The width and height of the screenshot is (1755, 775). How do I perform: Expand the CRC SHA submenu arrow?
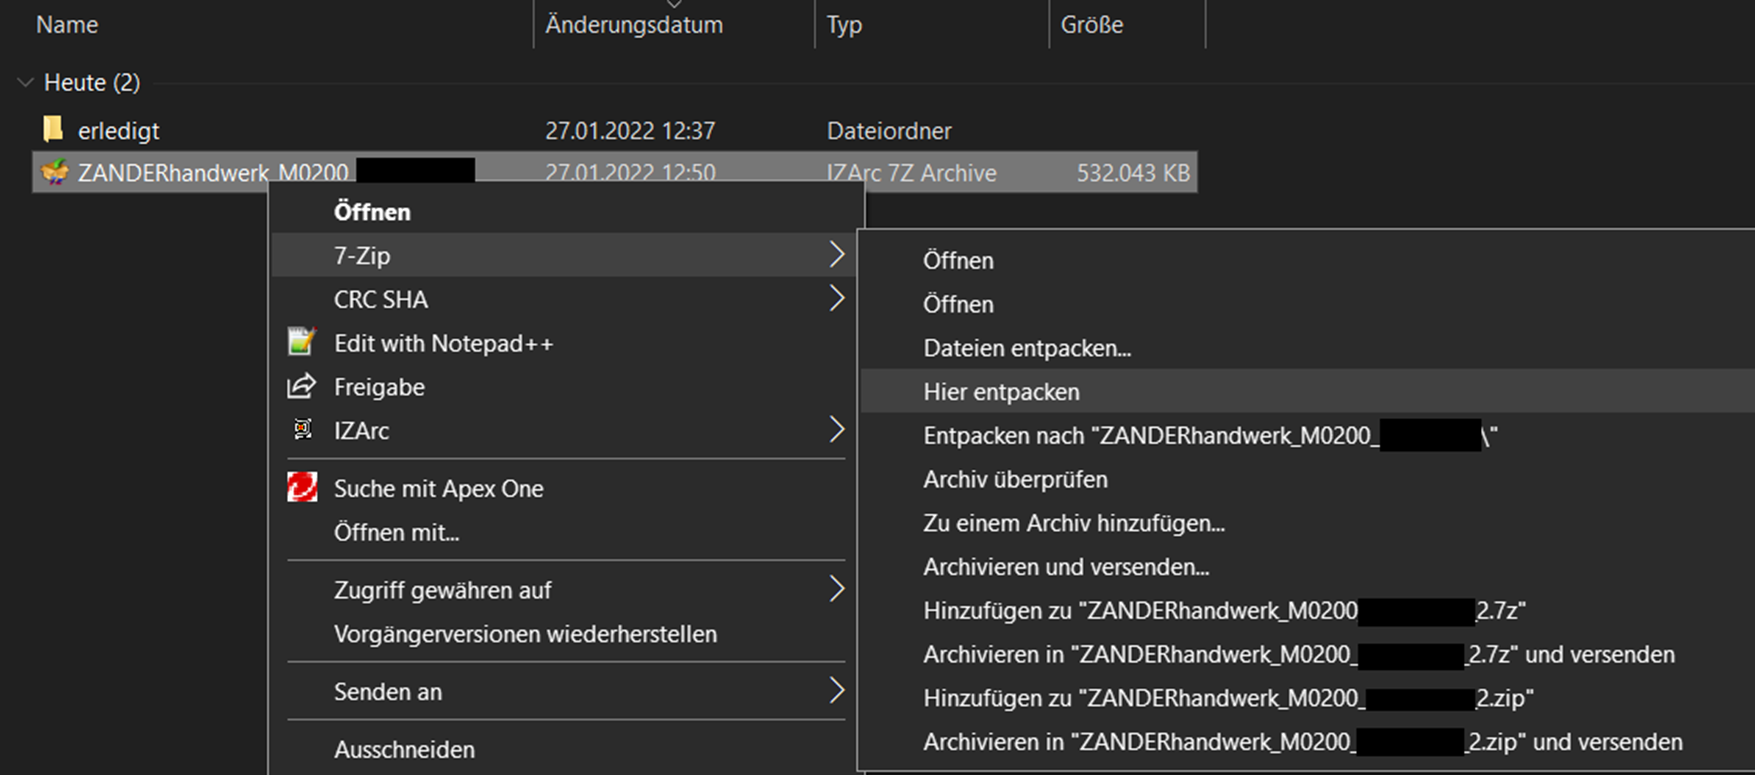click(x=836, y=299)
